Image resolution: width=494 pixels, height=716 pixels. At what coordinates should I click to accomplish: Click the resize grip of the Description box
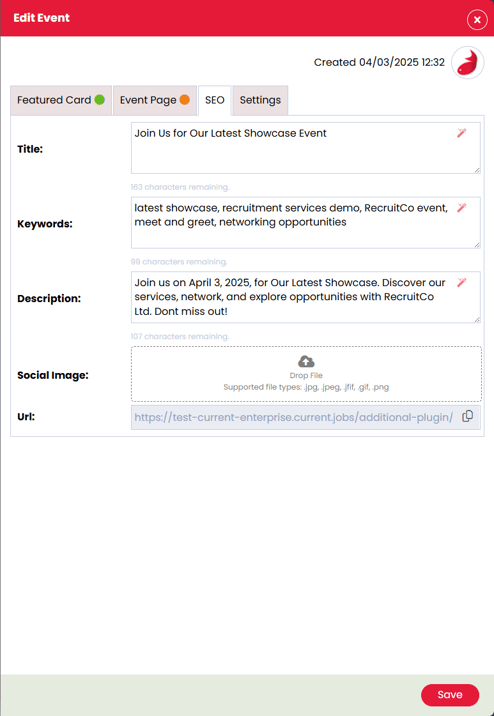tap(477, 320)
